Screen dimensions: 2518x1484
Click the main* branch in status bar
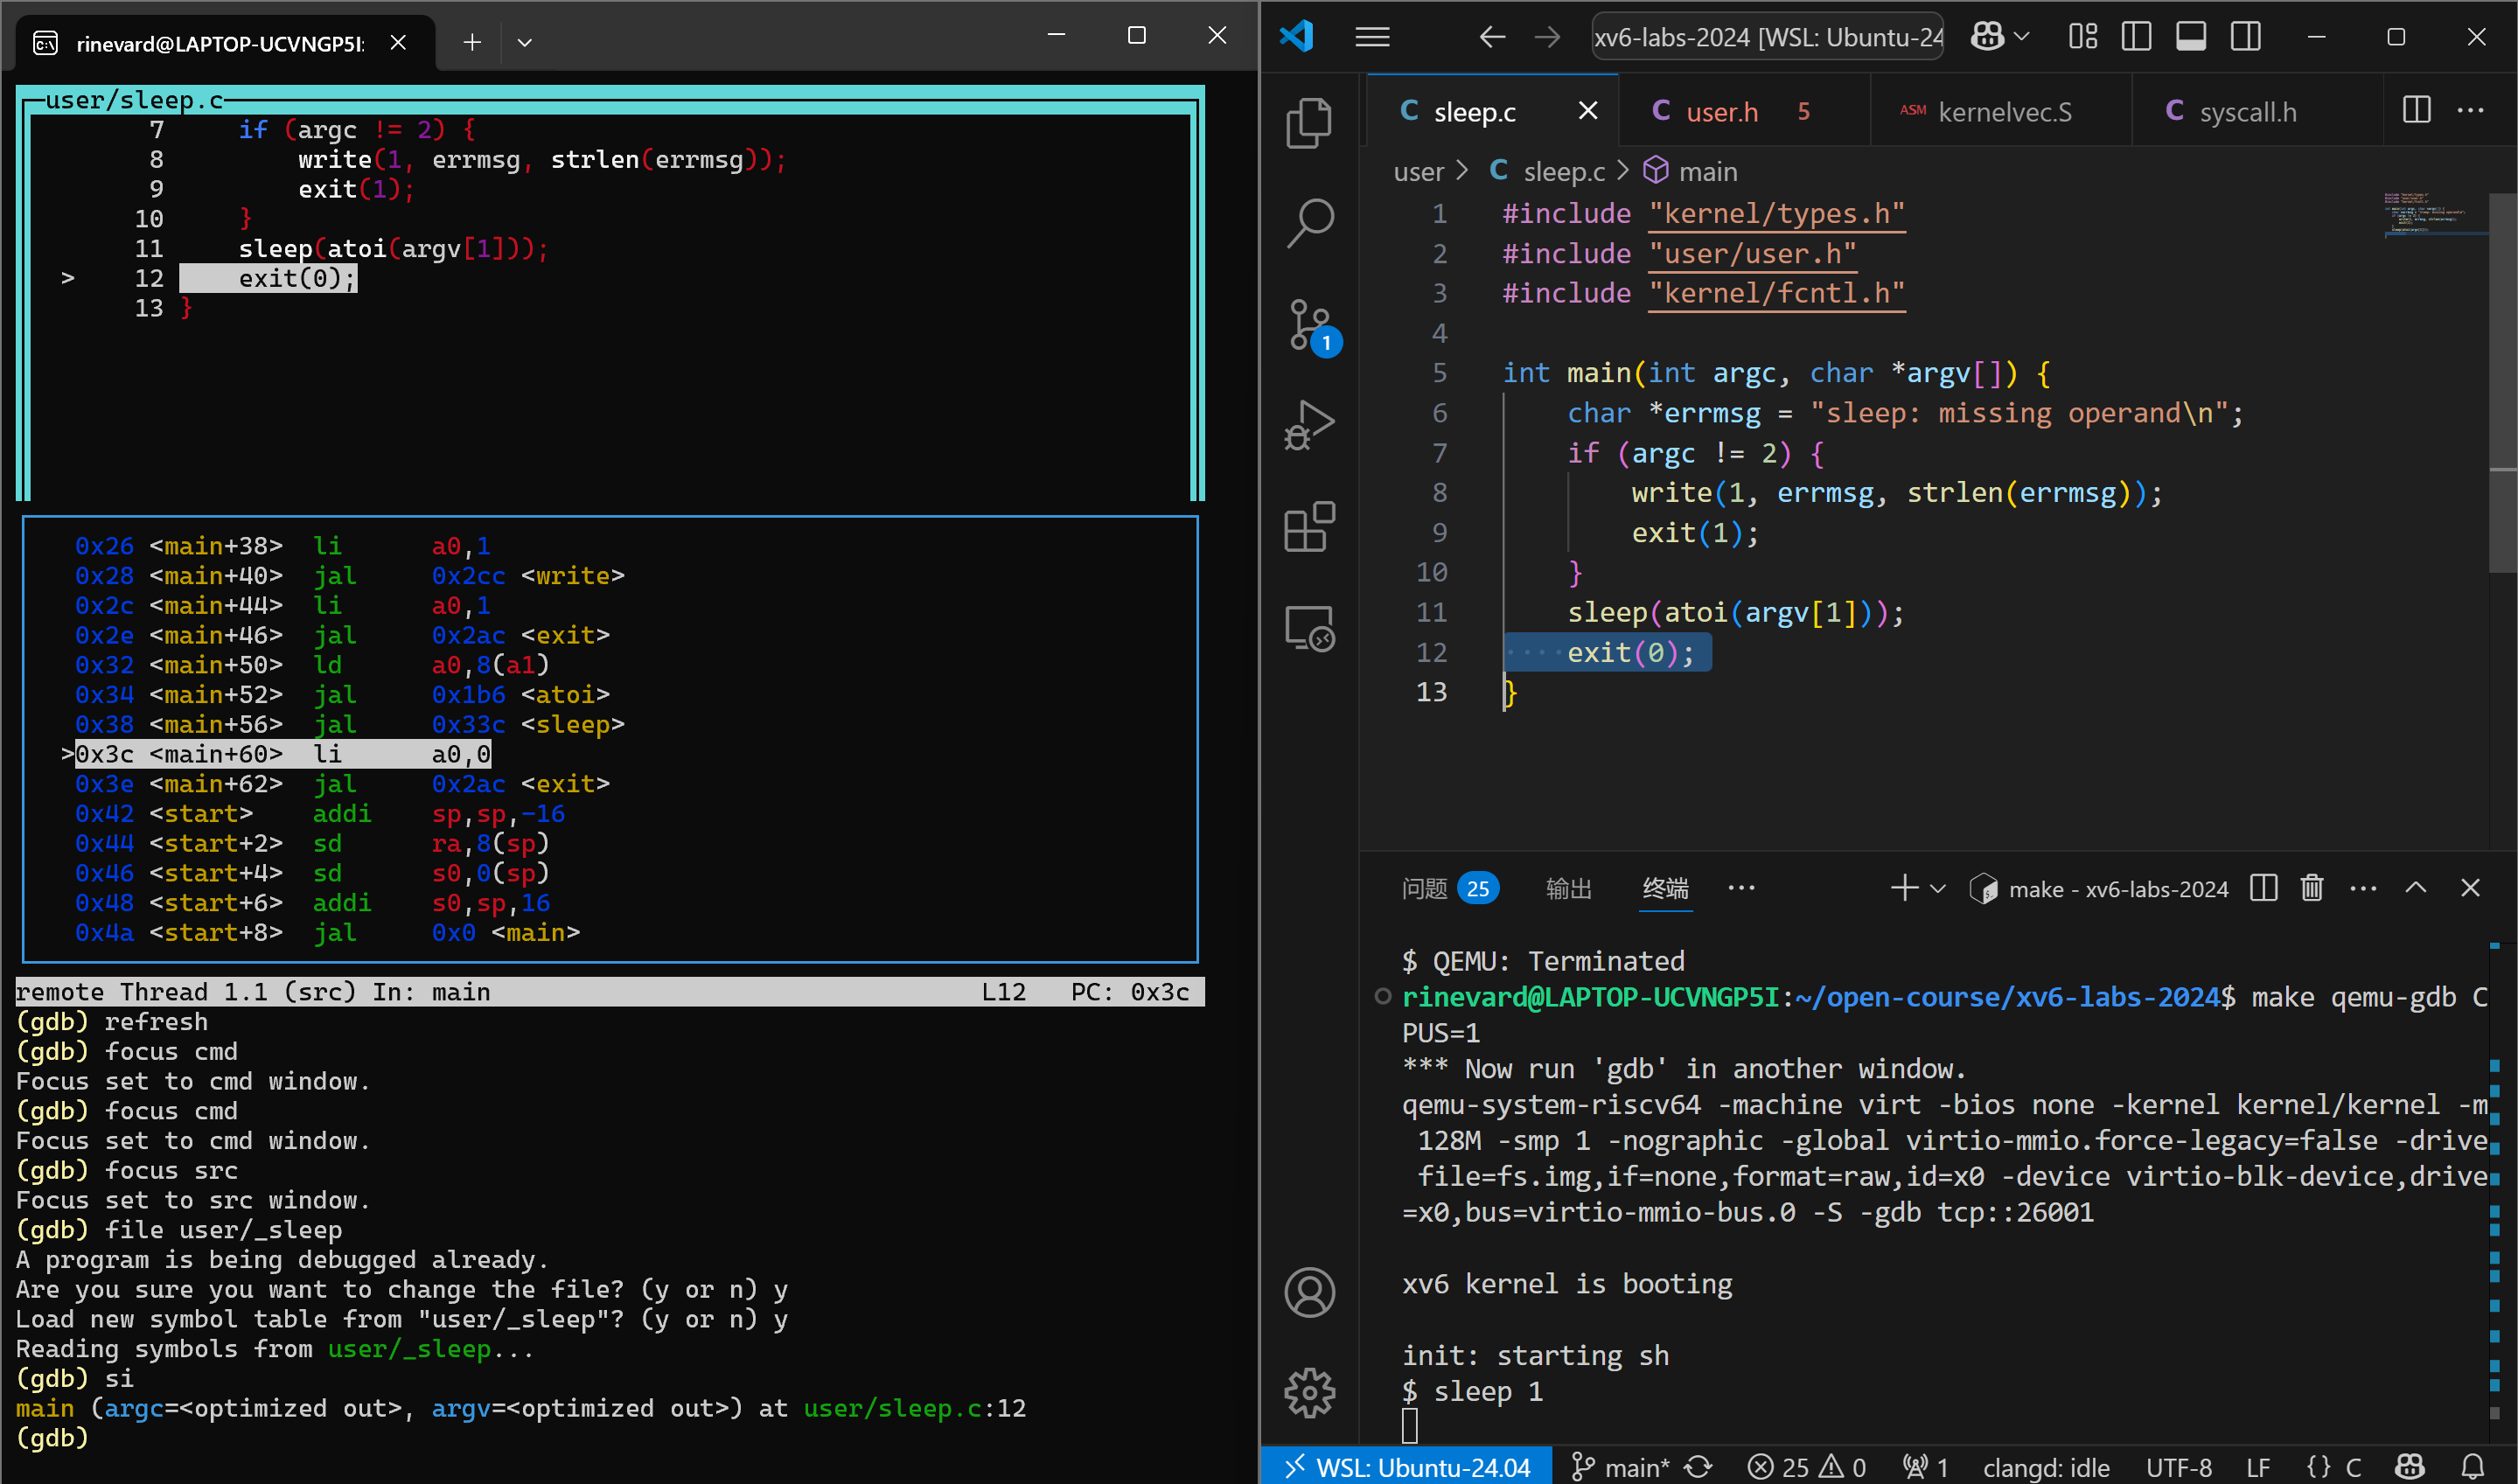1620,1467
